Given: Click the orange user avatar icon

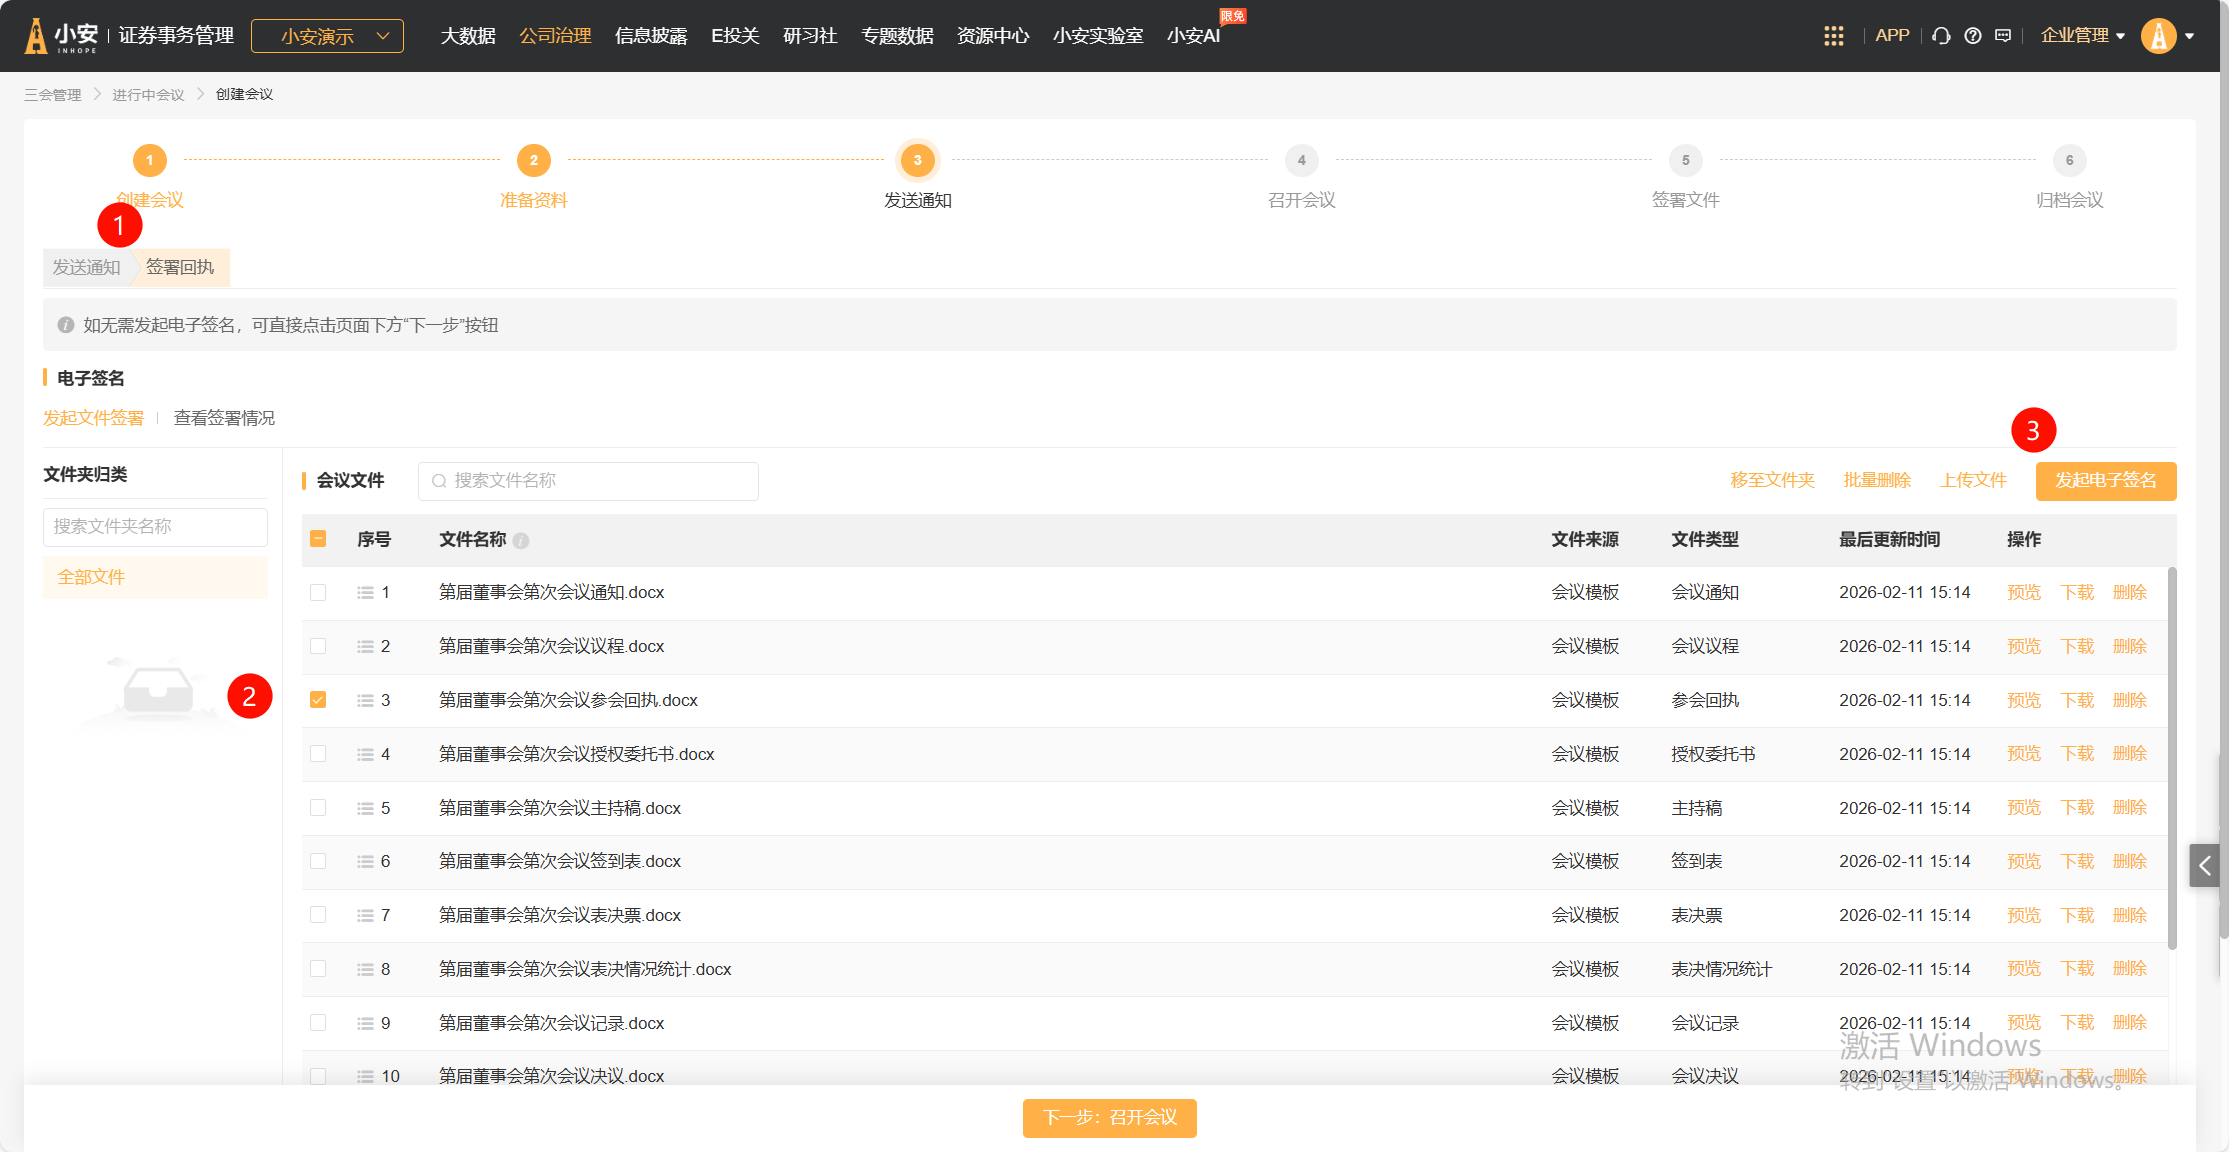Looking at the screenshot, I should click(x=2158, y=36).
